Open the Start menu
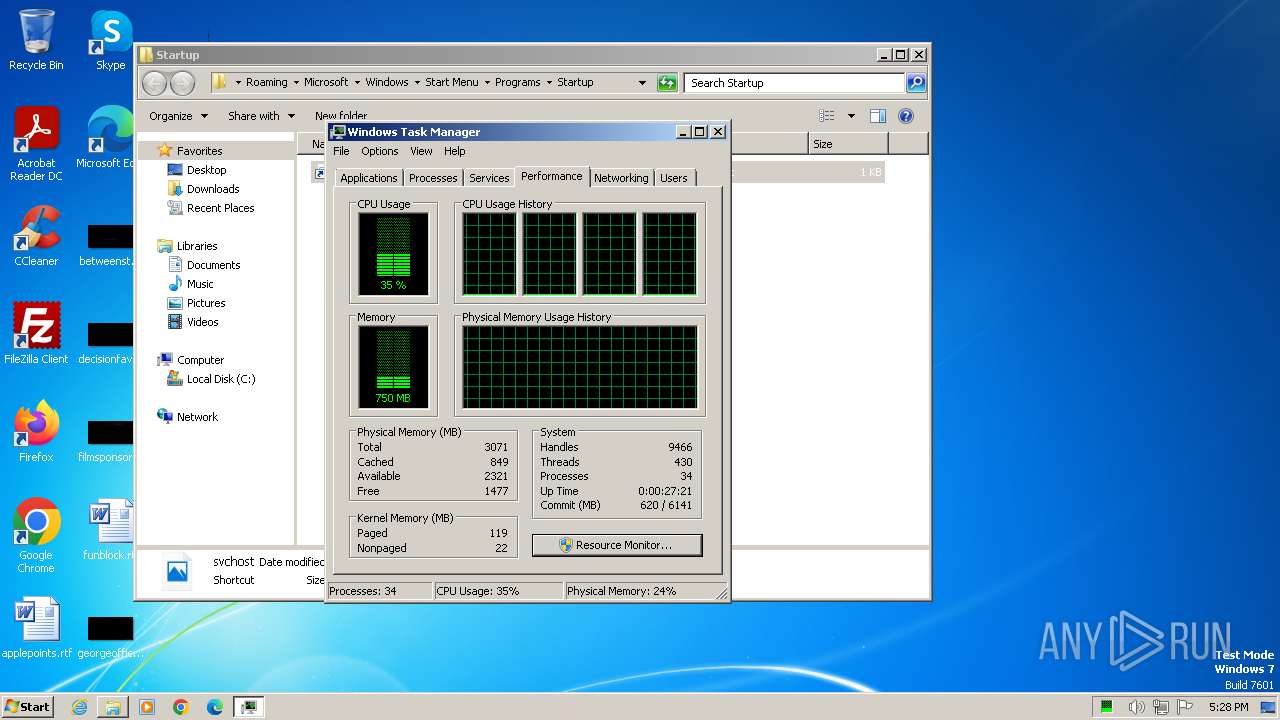 coord(27,707)
